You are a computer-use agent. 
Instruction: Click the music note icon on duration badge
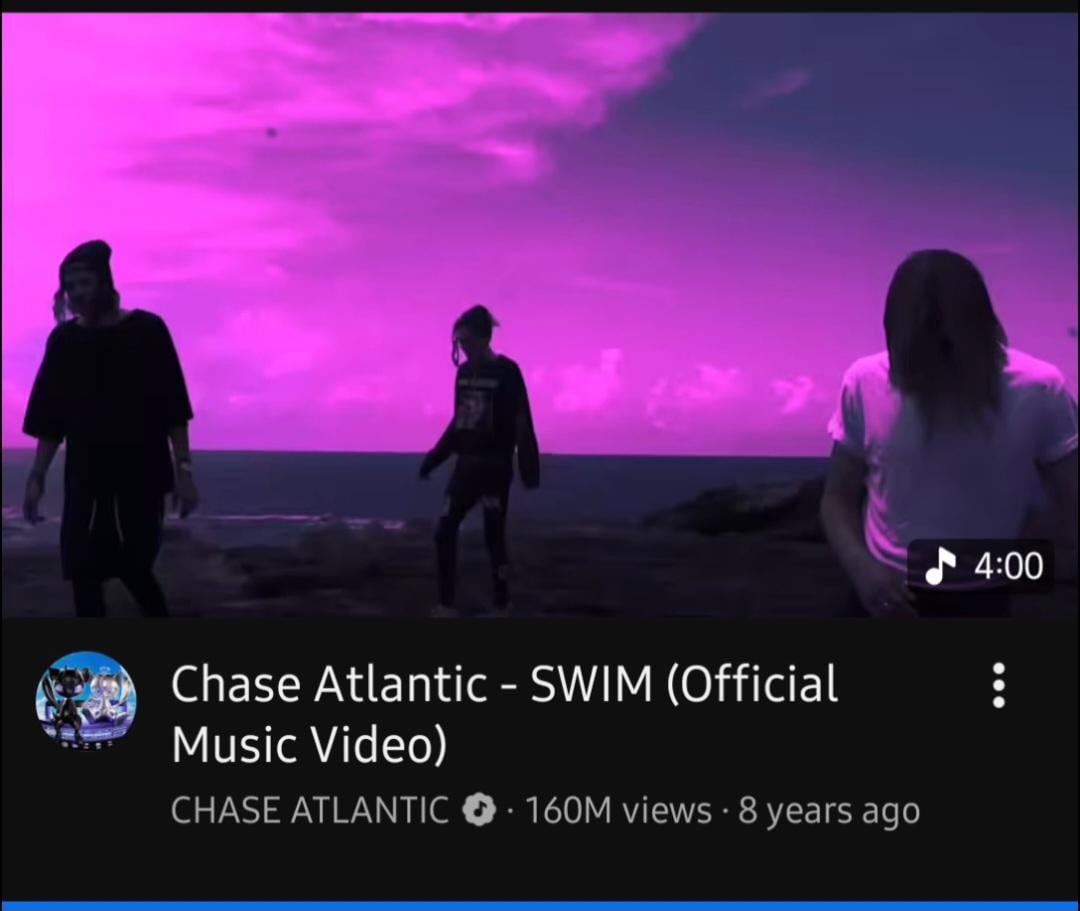pos(940,567)
